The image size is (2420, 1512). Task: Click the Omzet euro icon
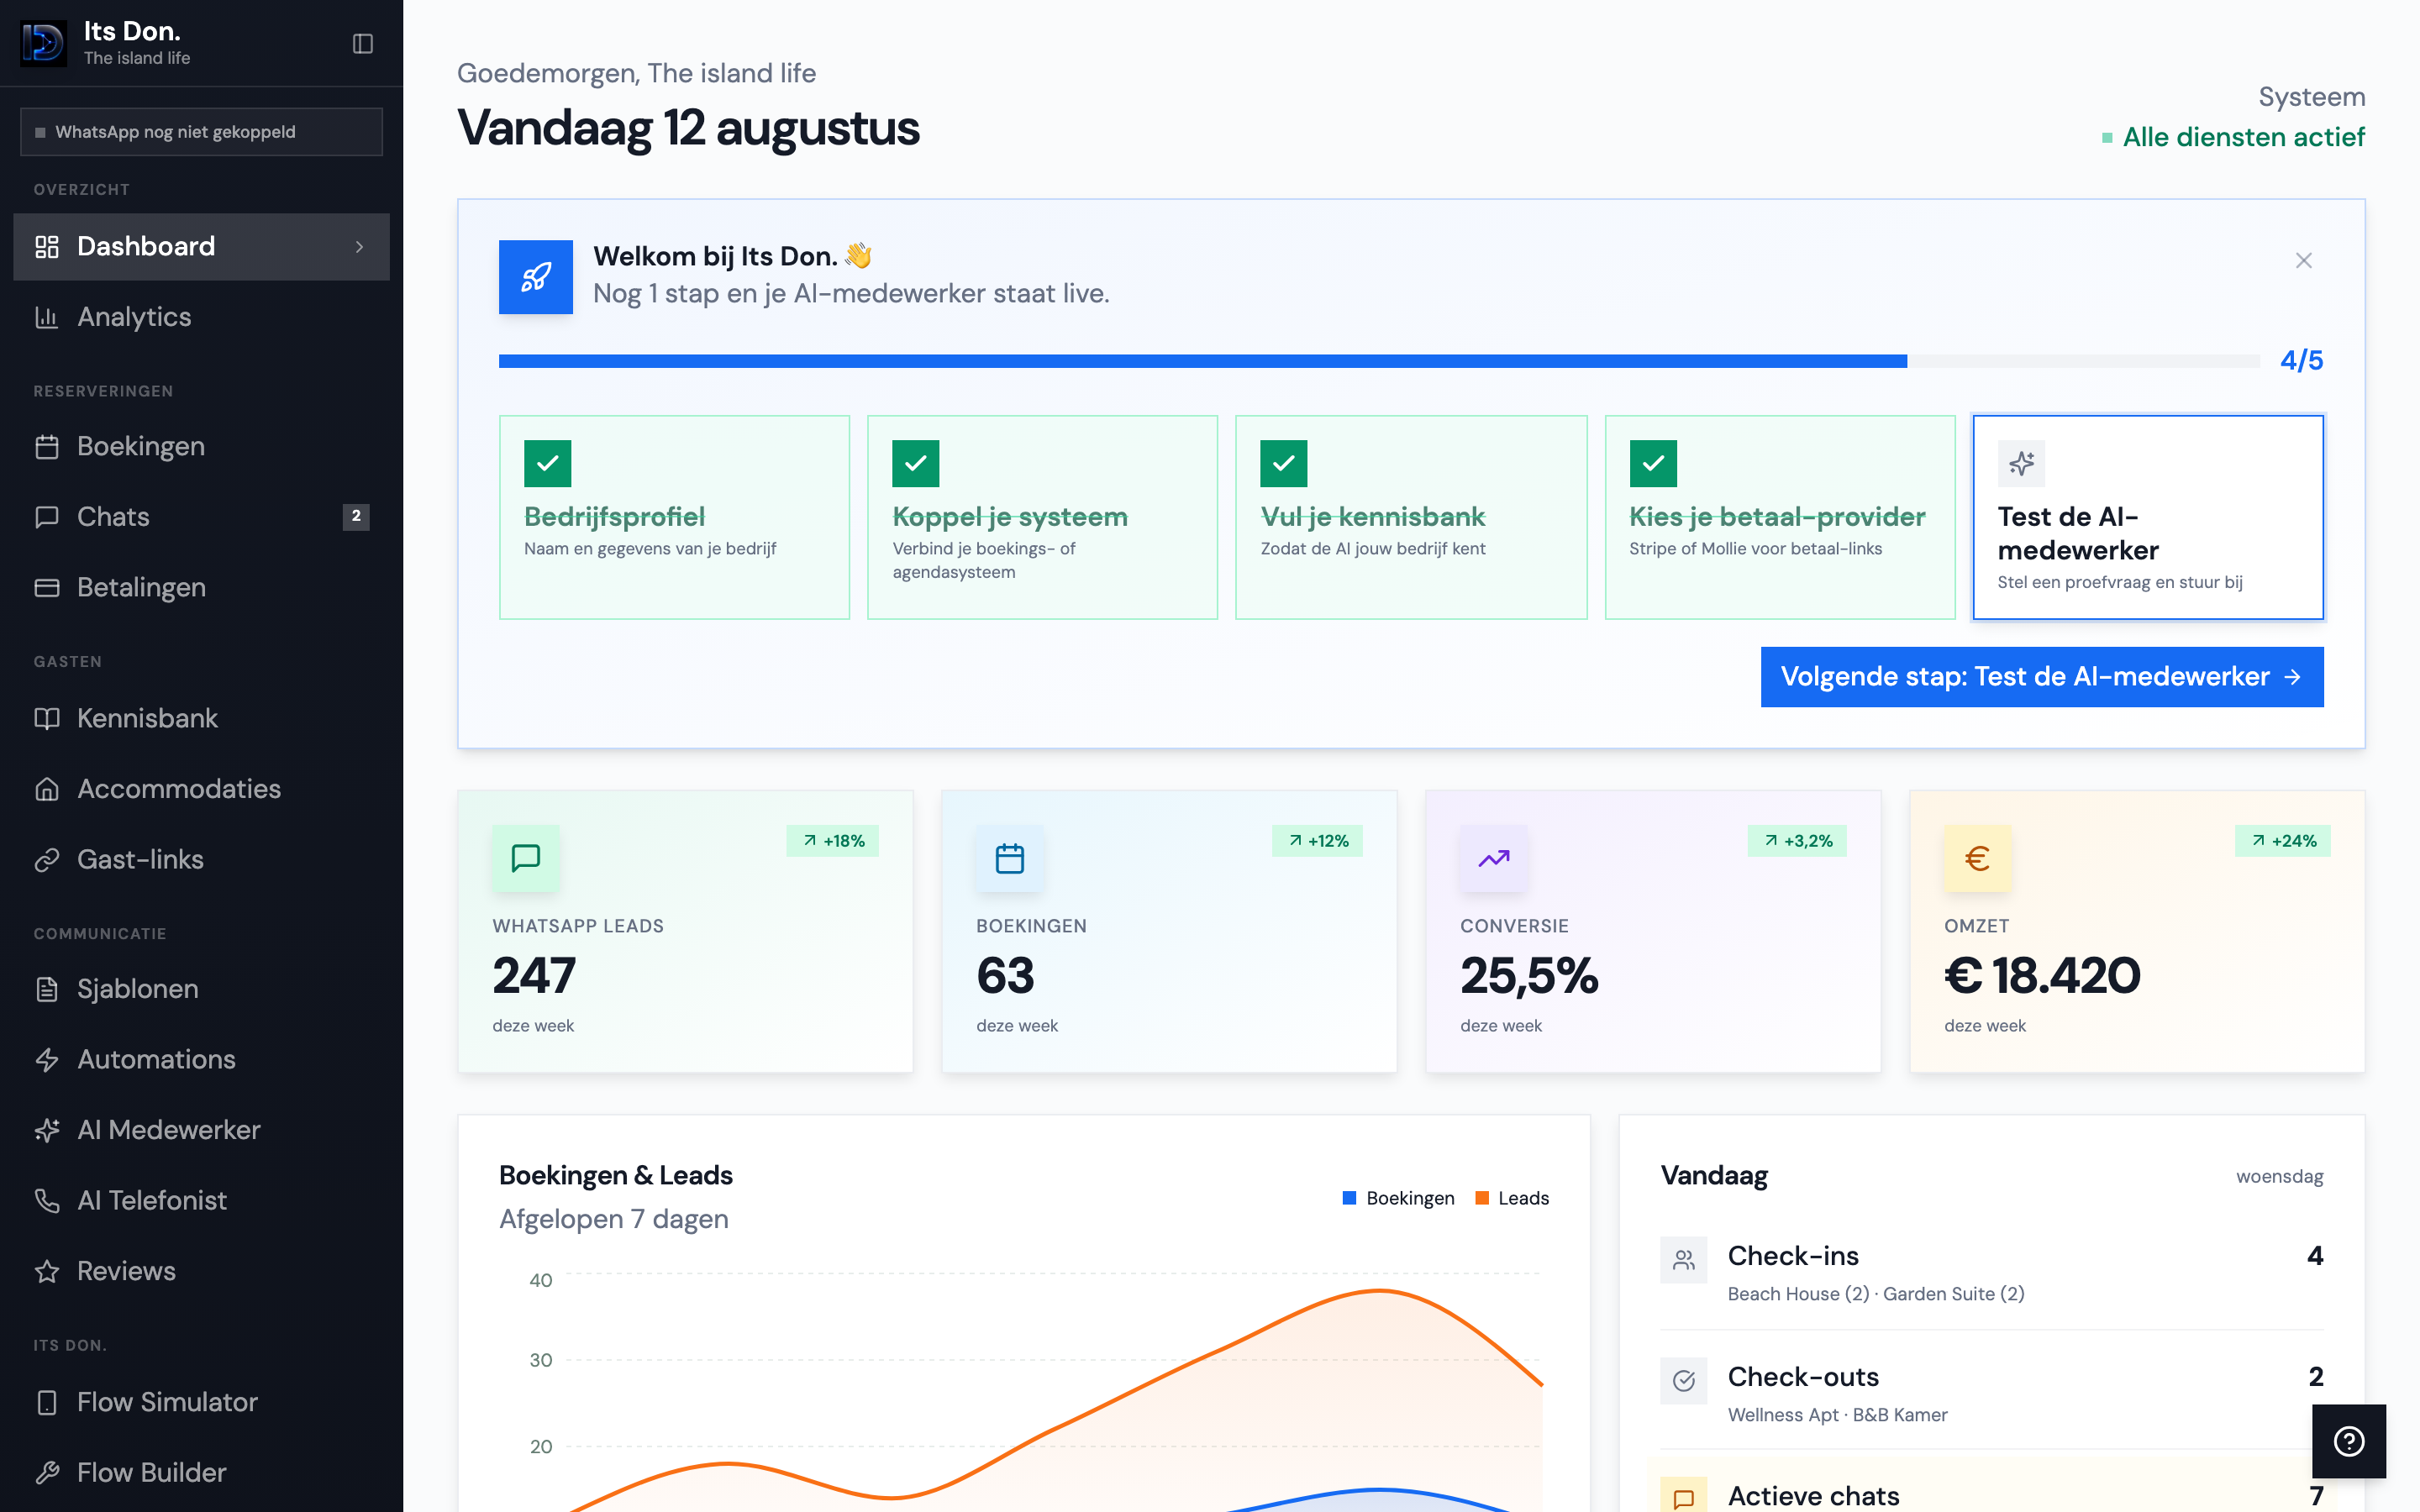[1978, 858]
